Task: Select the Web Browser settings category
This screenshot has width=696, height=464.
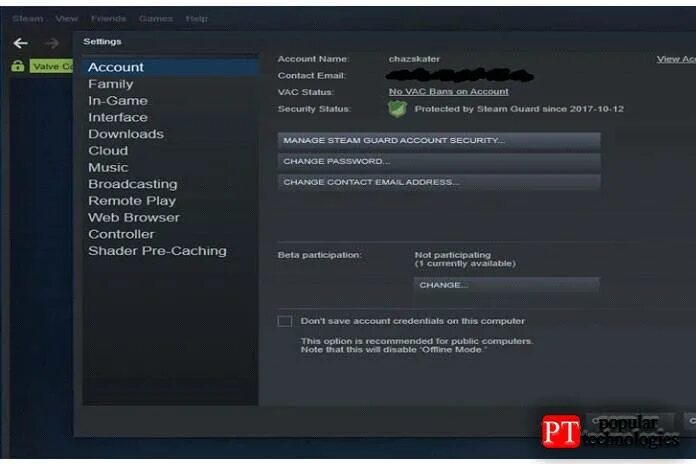Action: pyautogui.click(x=170, y=218)
